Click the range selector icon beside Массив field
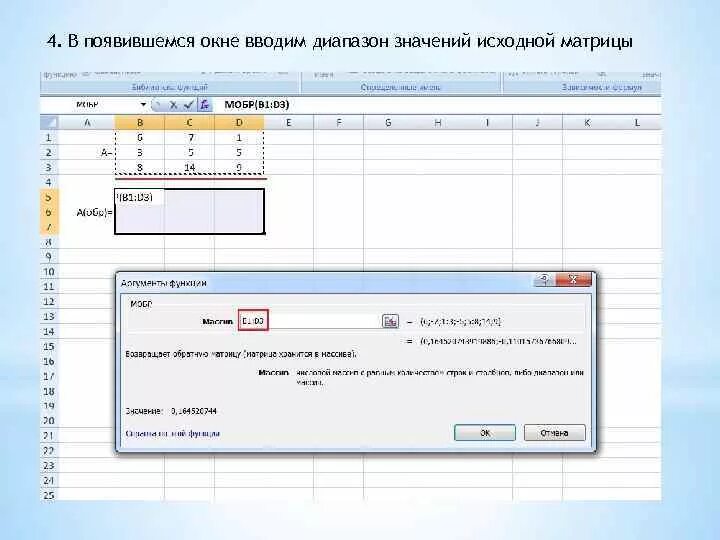The image size is (720, 540). 390,321
